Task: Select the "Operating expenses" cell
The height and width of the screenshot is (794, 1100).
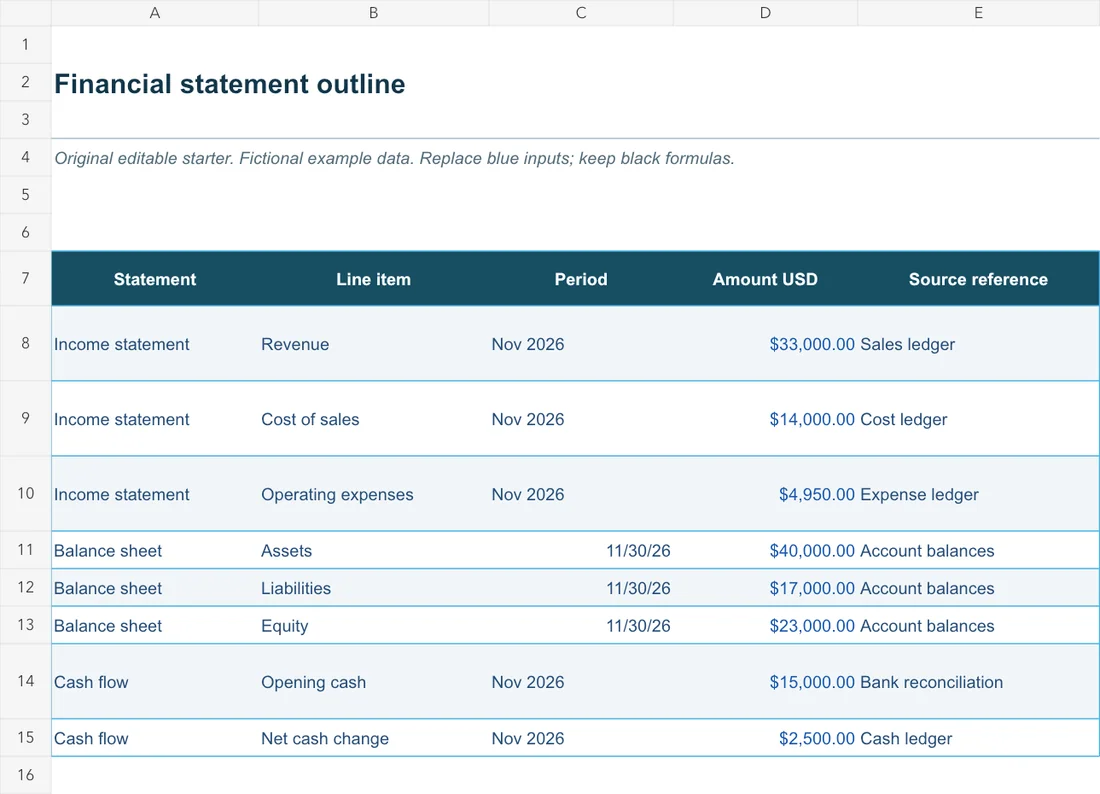Action: click(x=373, y=494)
